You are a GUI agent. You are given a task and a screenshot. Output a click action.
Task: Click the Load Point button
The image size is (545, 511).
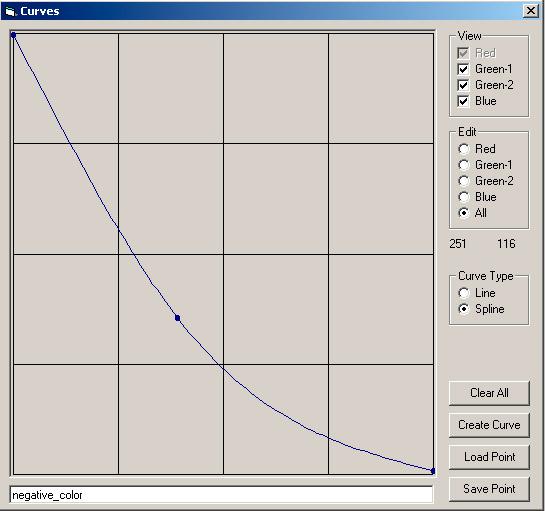[x=489, y=457]
